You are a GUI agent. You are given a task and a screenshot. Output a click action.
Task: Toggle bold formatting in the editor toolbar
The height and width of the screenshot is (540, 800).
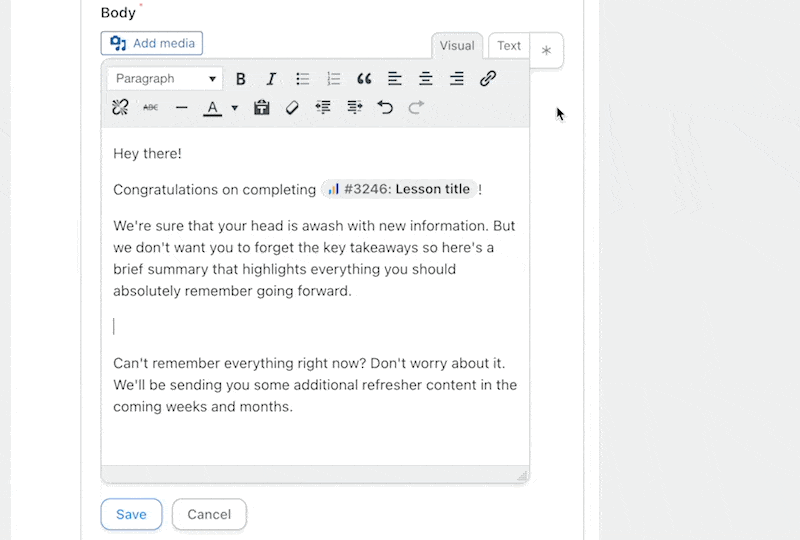point(241,79)
